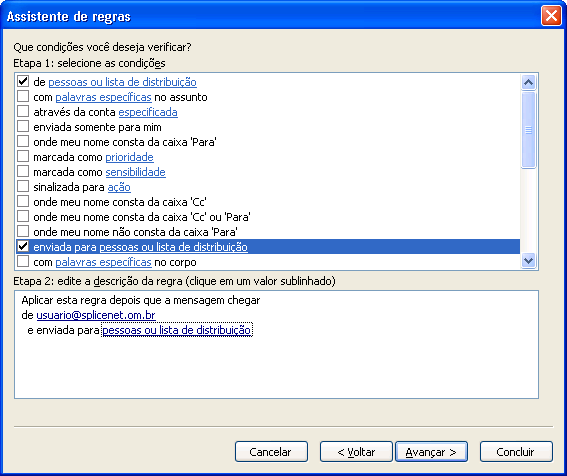Image resolution: width=567 pixels, height=476 pixels.
Task: Uncheck 'de pessoas ou lista de distribuição' checkbox
Action: point(23,81)
